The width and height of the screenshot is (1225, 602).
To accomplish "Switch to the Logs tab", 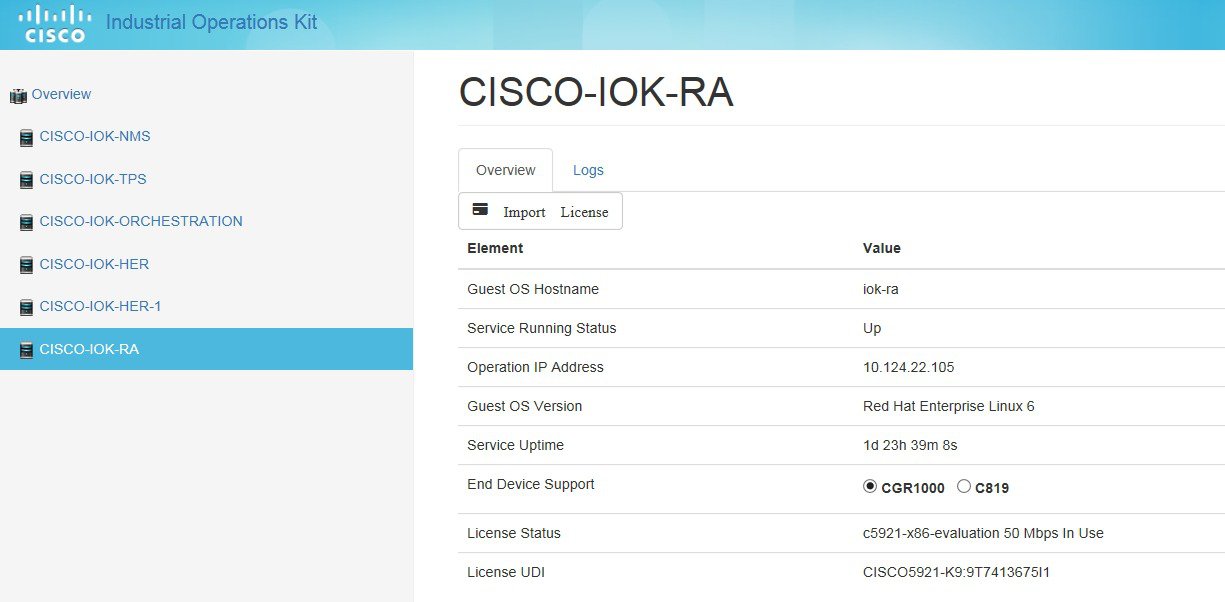I will [588, 170].
